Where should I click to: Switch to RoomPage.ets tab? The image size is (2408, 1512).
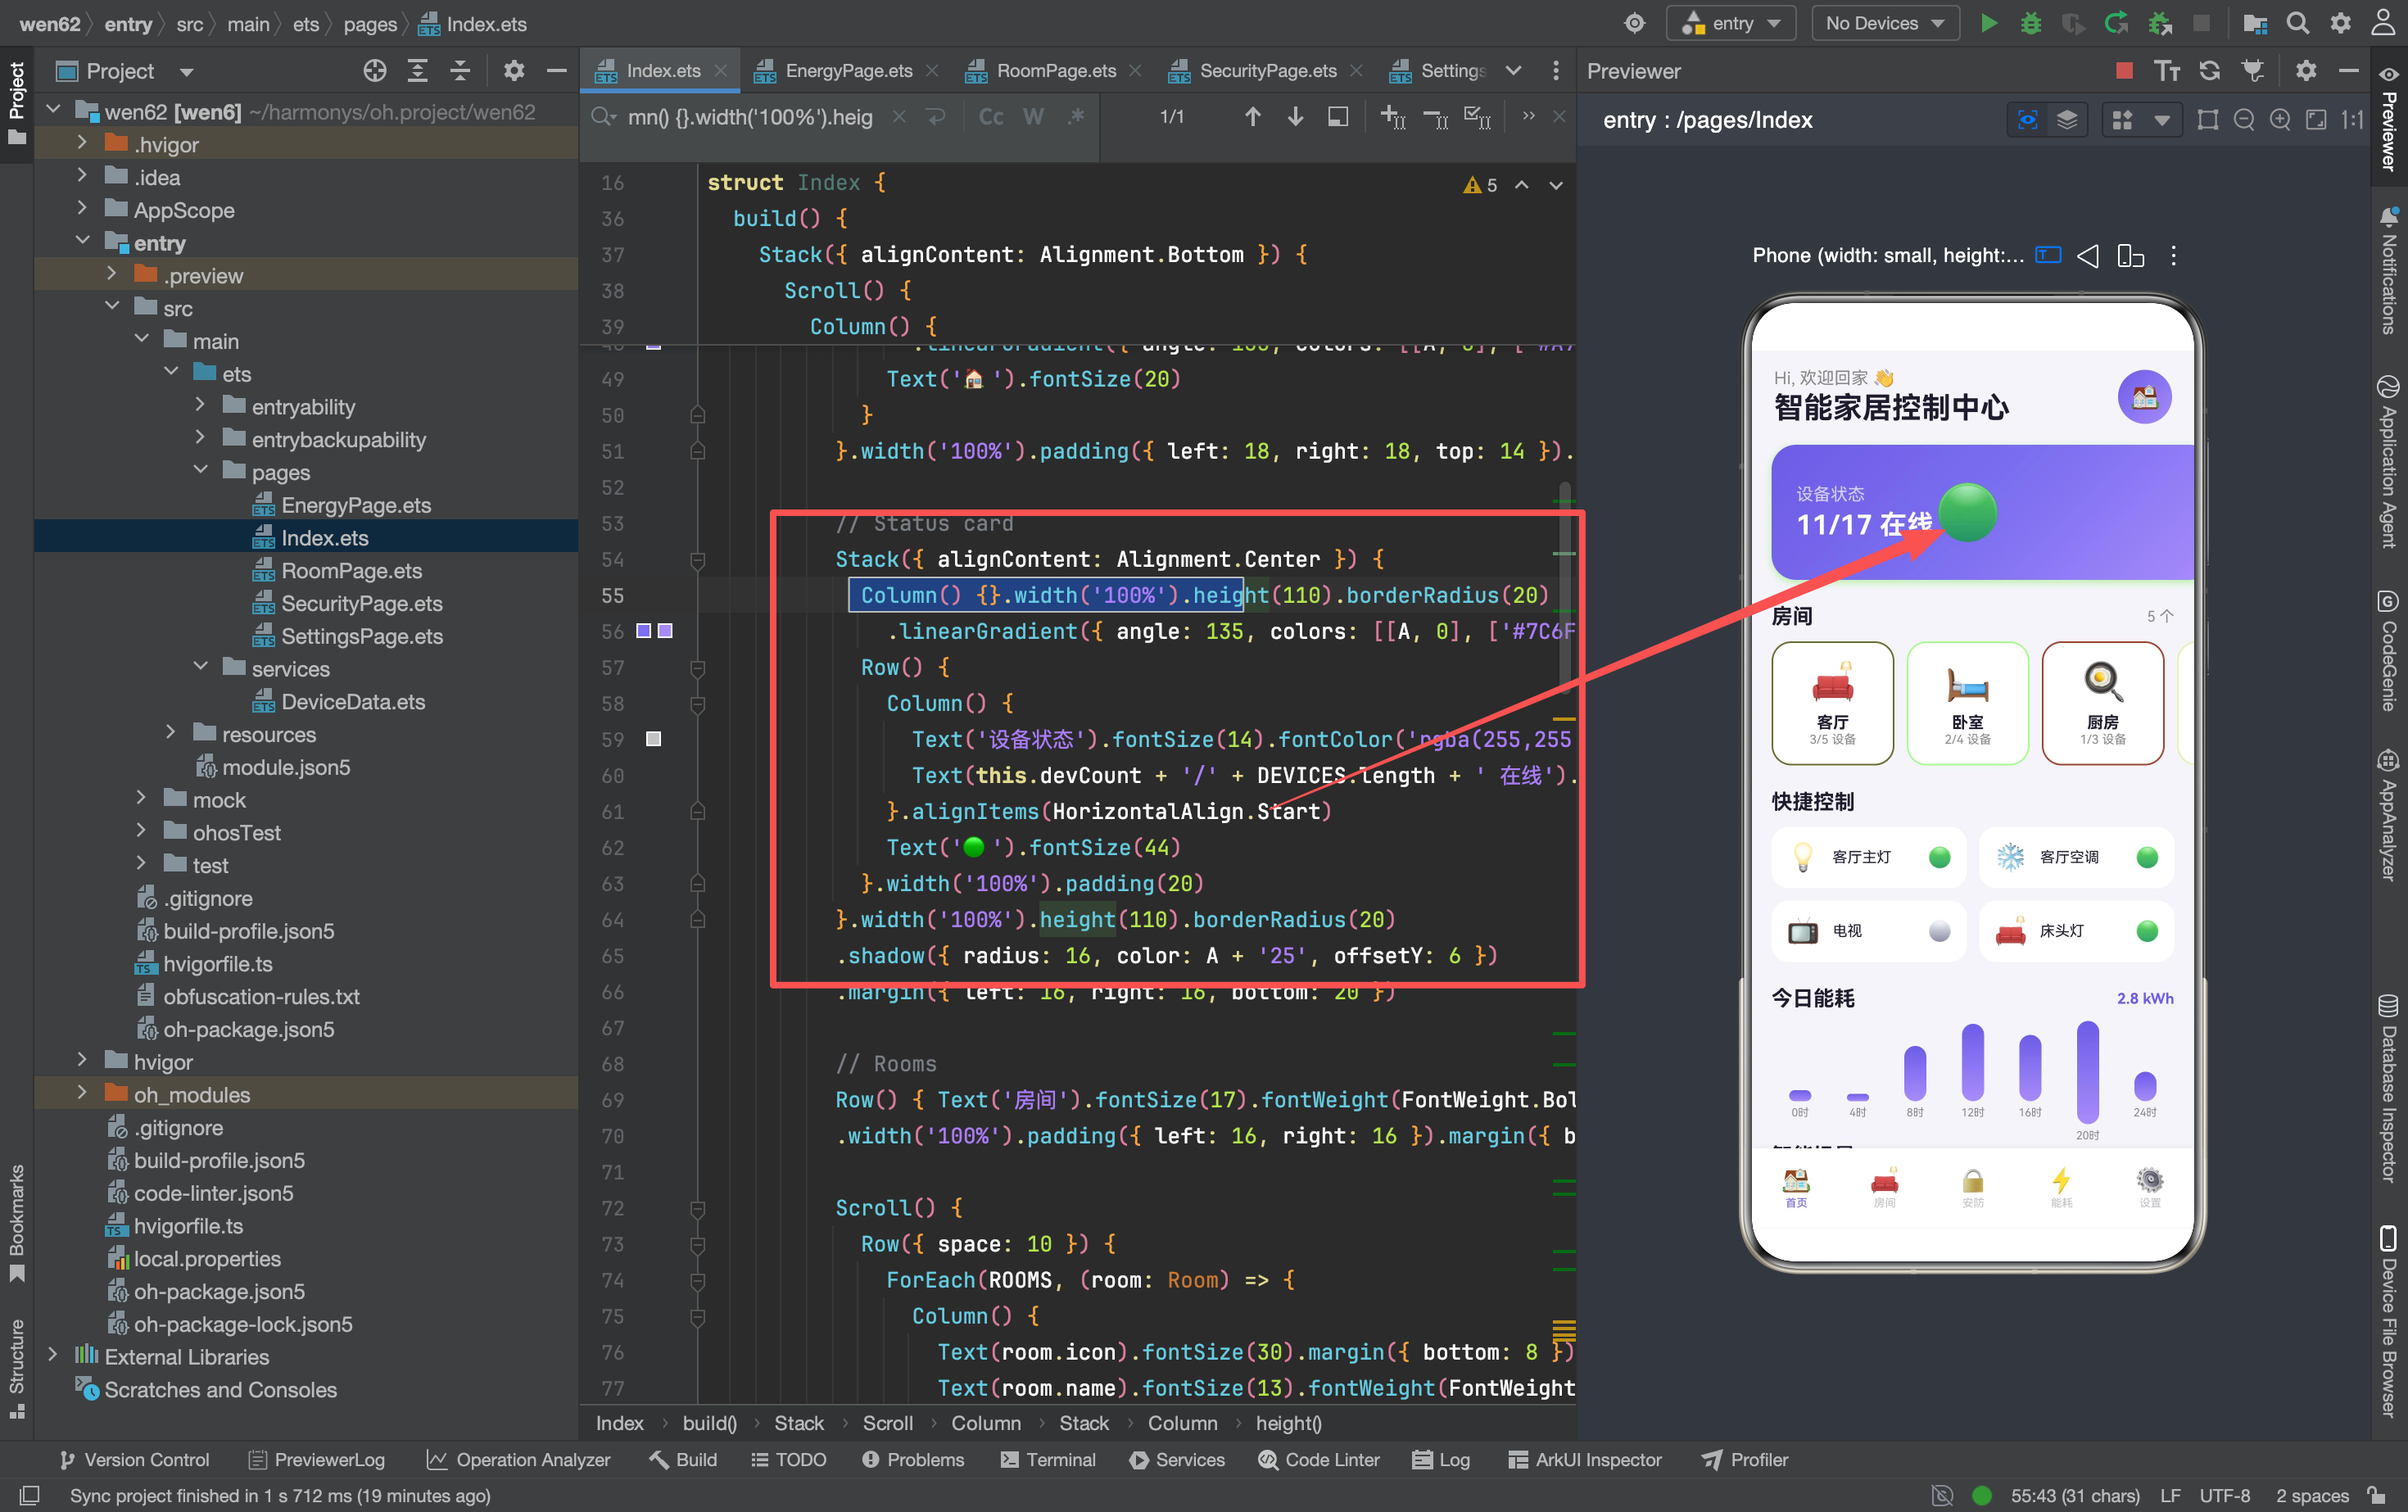[1055, 70]
